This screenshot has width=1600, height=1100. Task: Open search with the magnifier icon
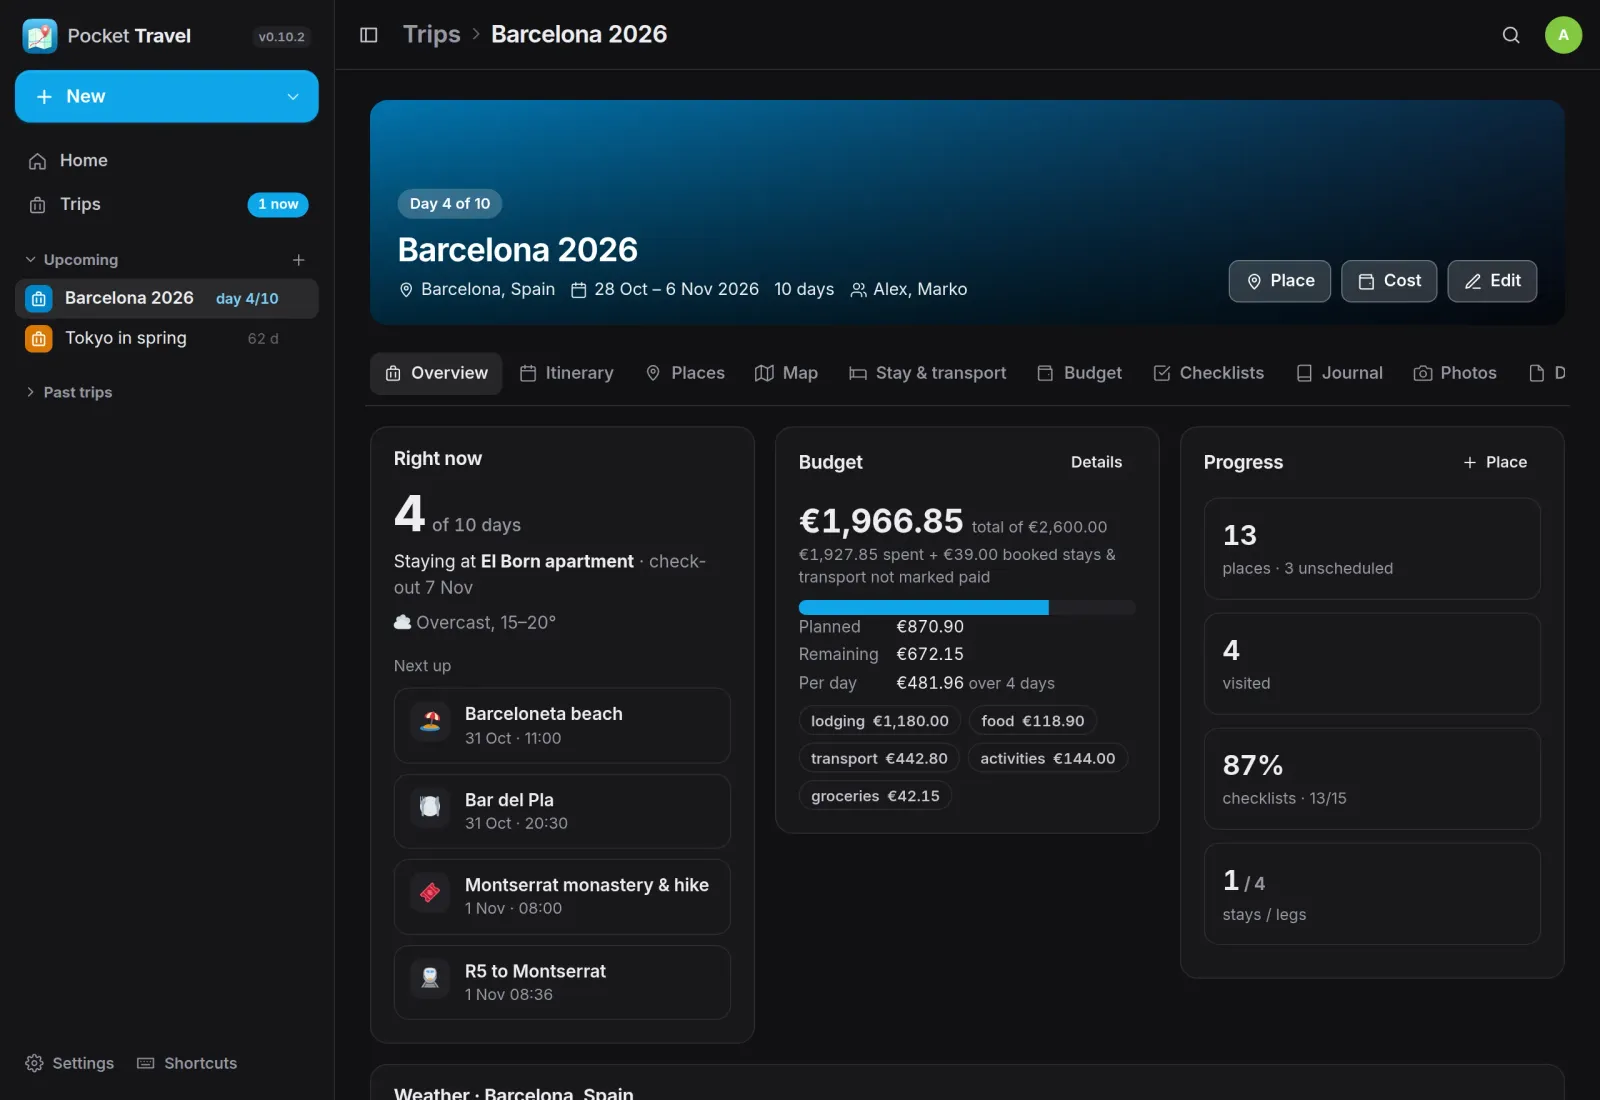pos(1511,35)
